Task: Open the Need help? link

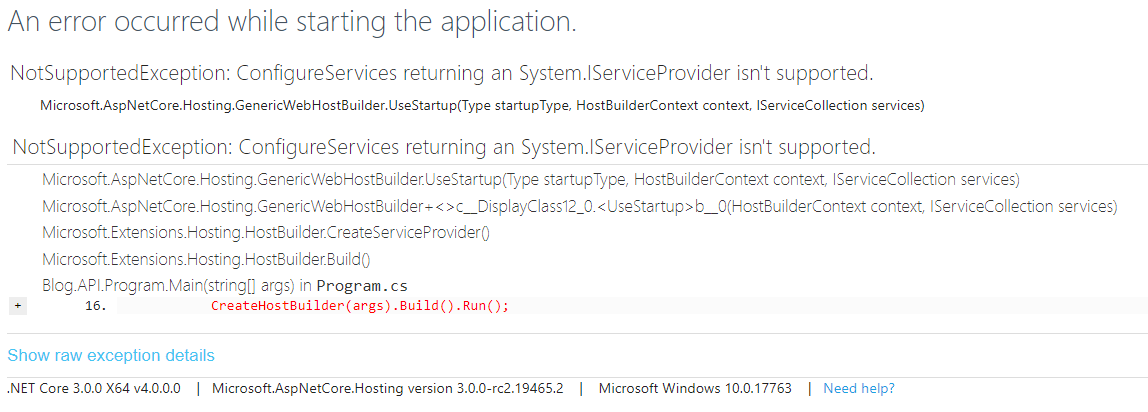Action: (x=859, y=388)
